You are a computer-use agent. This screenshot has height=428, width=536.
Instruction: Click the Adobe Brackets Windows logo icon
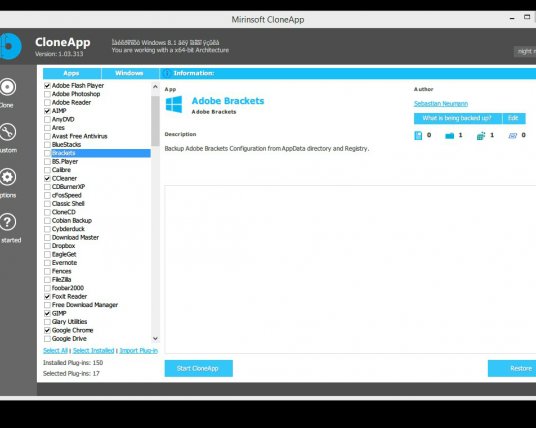[x=174, y=104]
